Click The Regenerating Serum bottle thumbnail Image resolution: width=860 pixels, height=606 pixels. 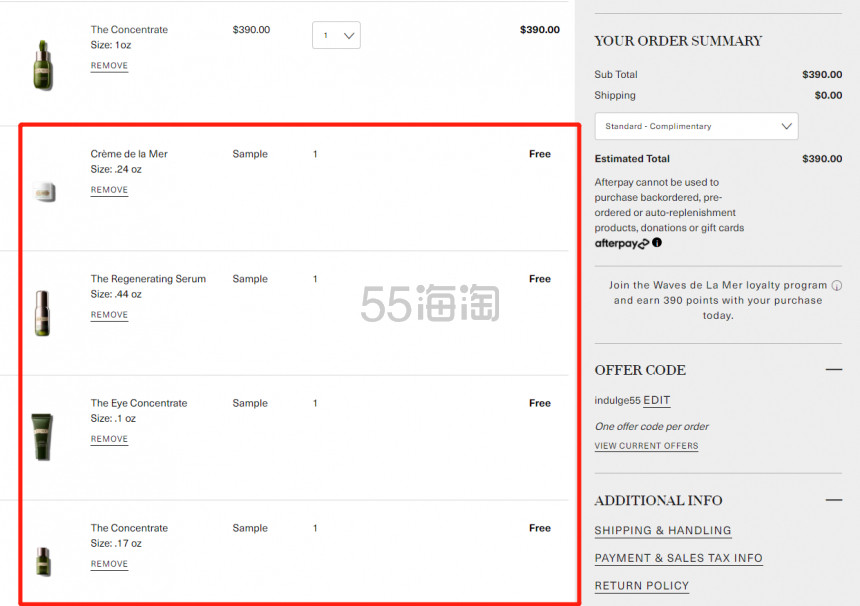(42, 313)
